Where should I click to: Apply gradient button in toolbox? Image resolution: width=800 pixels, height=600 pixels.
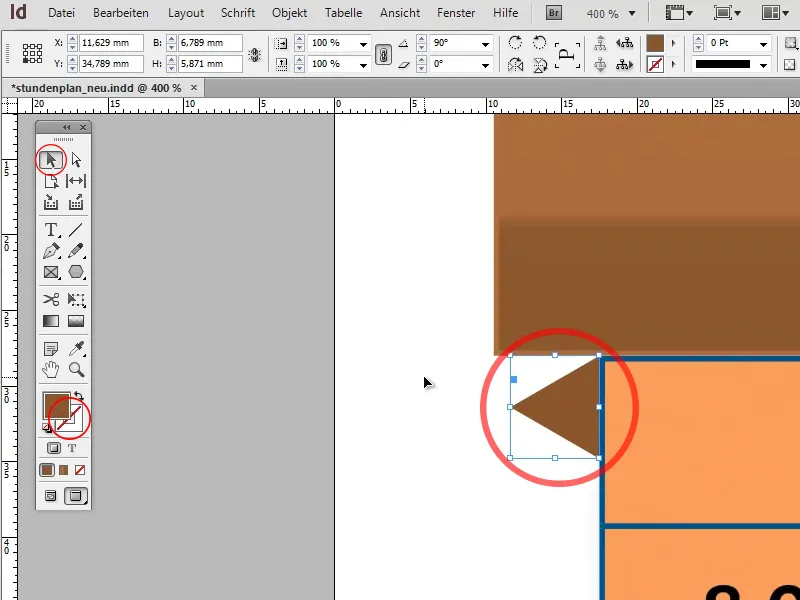pyautogui.click(x=63, y=470)
